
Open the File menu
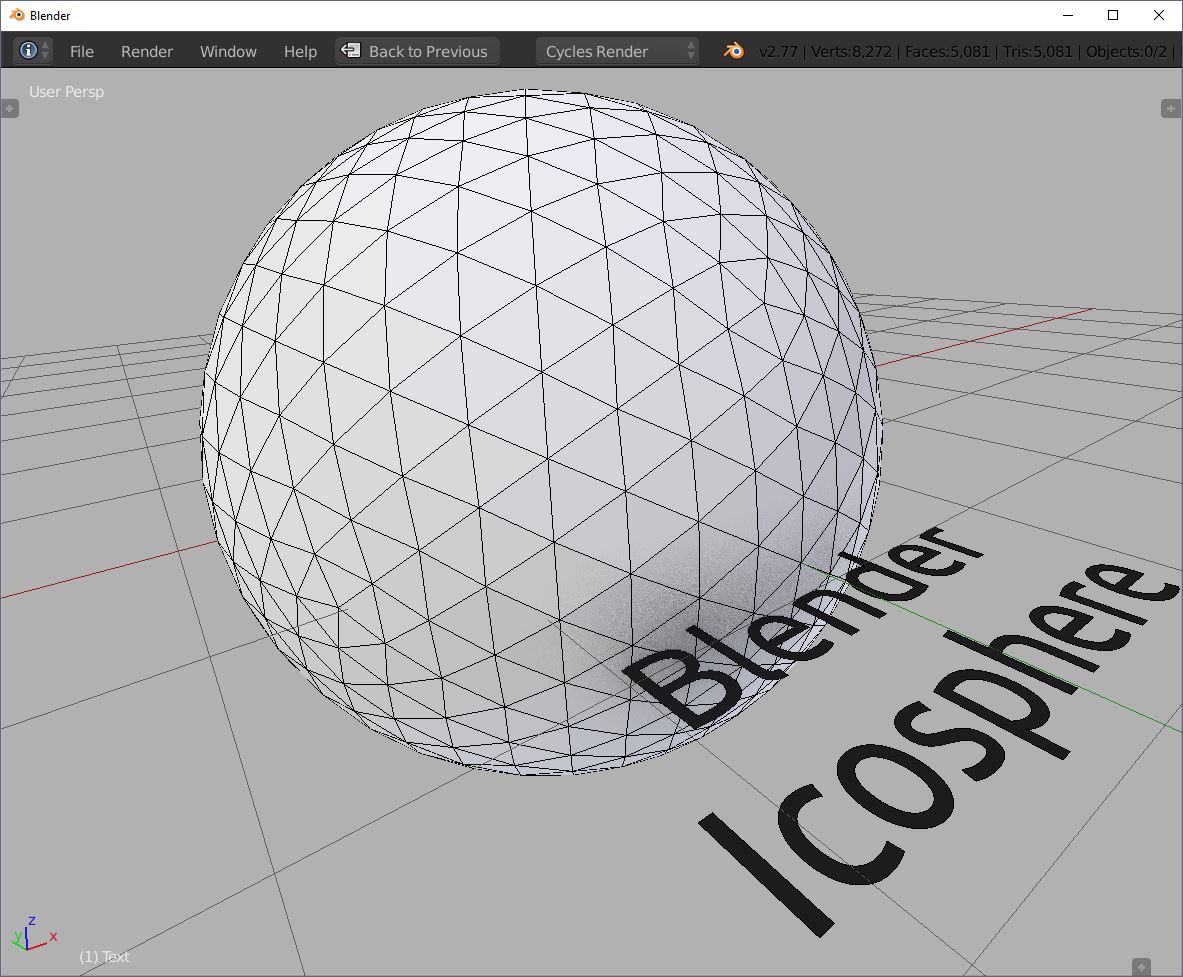click(81, 51)
